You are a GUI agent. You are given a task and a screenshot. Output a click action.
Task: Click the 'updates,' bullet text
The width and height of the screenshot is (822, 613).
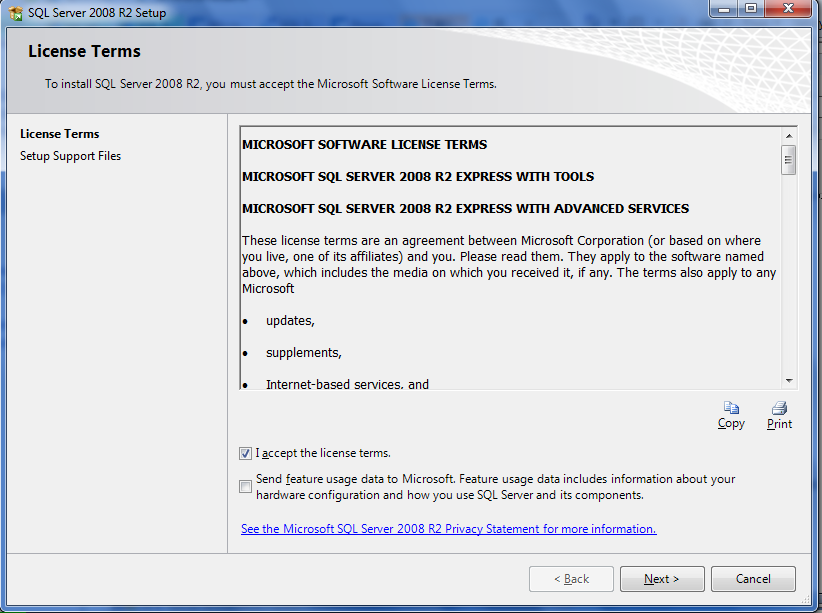(290, 321)
